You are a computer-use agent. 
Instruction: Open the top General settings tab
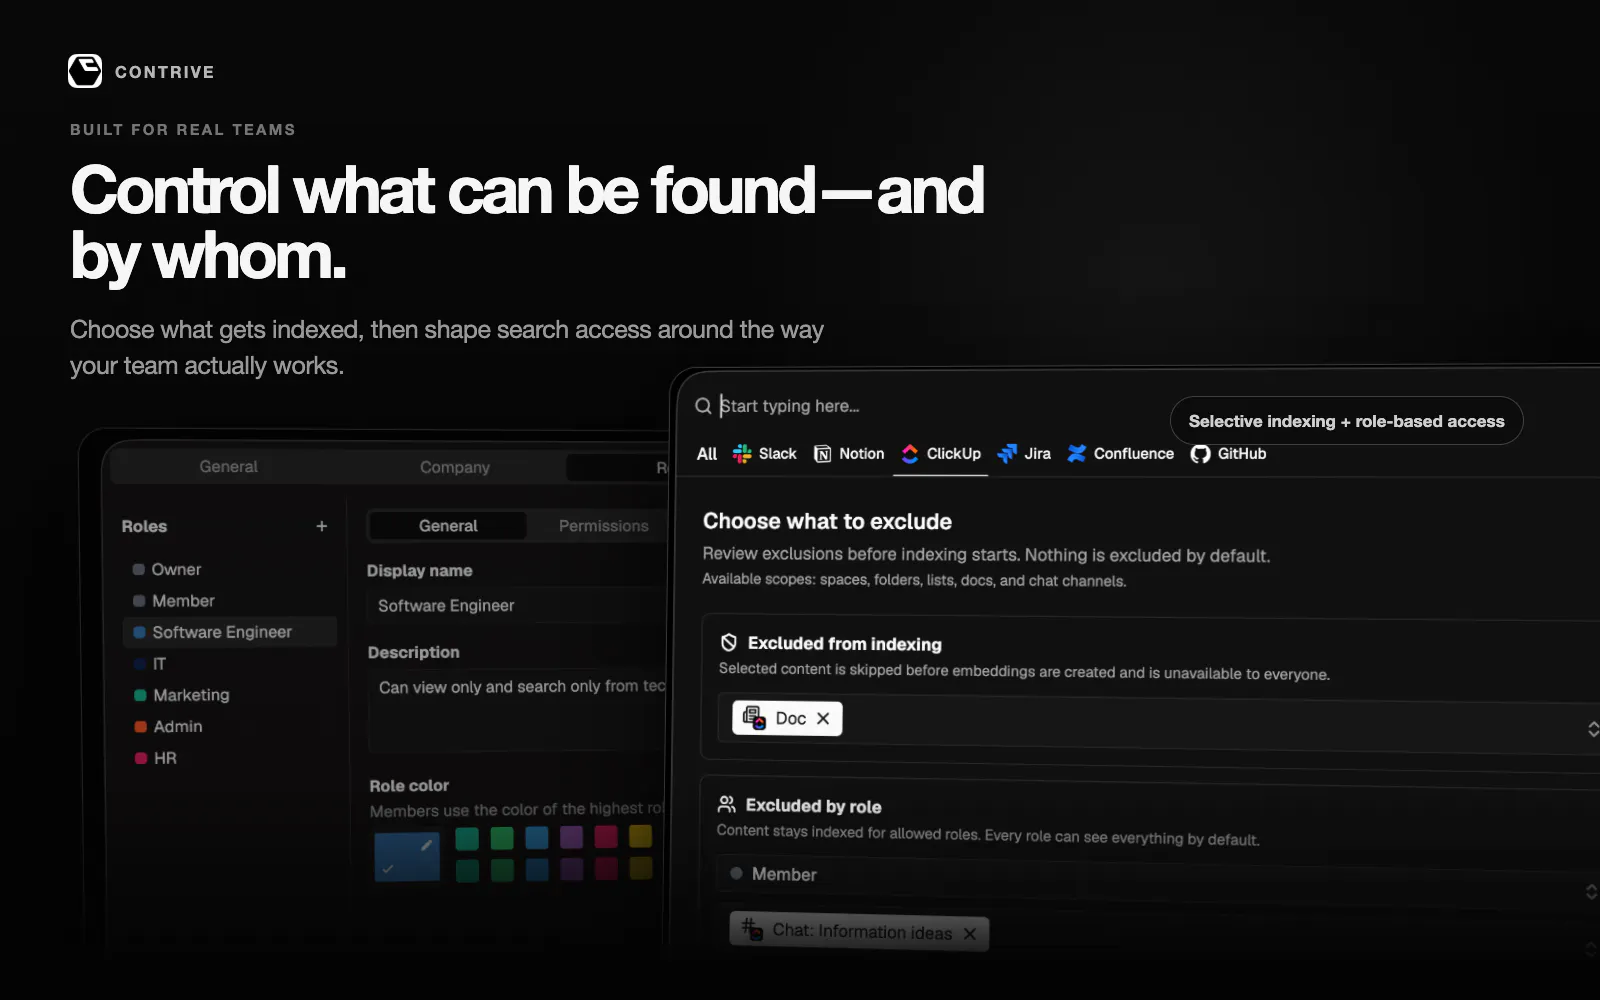click(x=228, y=466)
